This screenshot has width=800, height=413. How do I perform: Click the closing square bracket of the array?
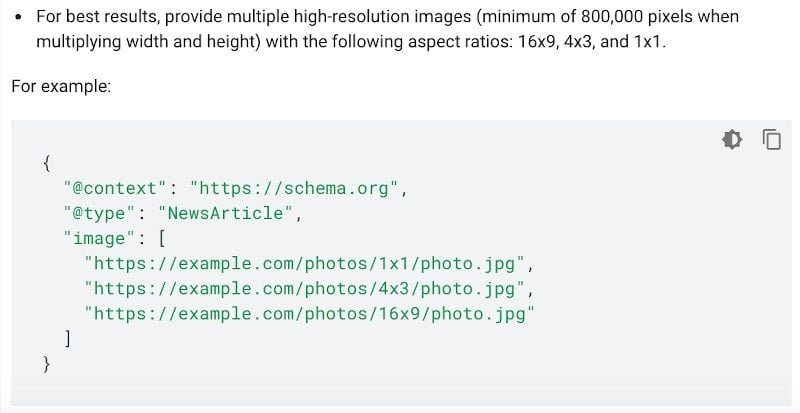pyautogui.click(x=67, y=338)
